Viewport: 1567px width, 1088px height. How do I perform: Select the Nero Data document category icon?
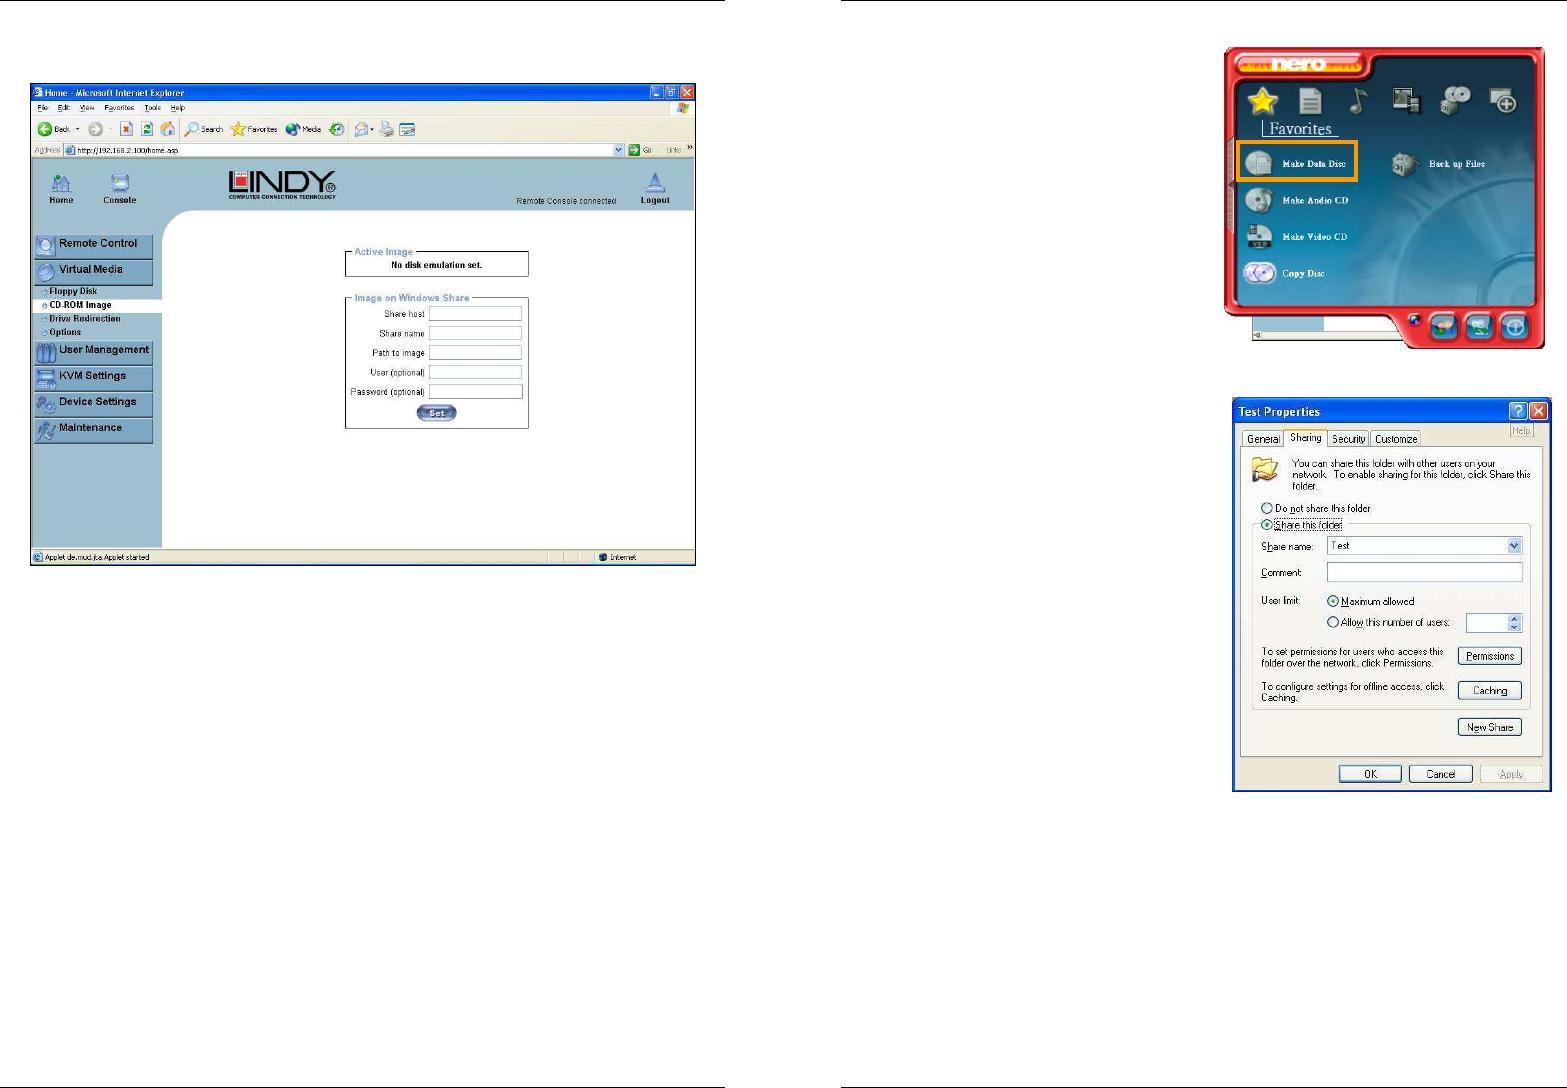[x=1310, y=100]
